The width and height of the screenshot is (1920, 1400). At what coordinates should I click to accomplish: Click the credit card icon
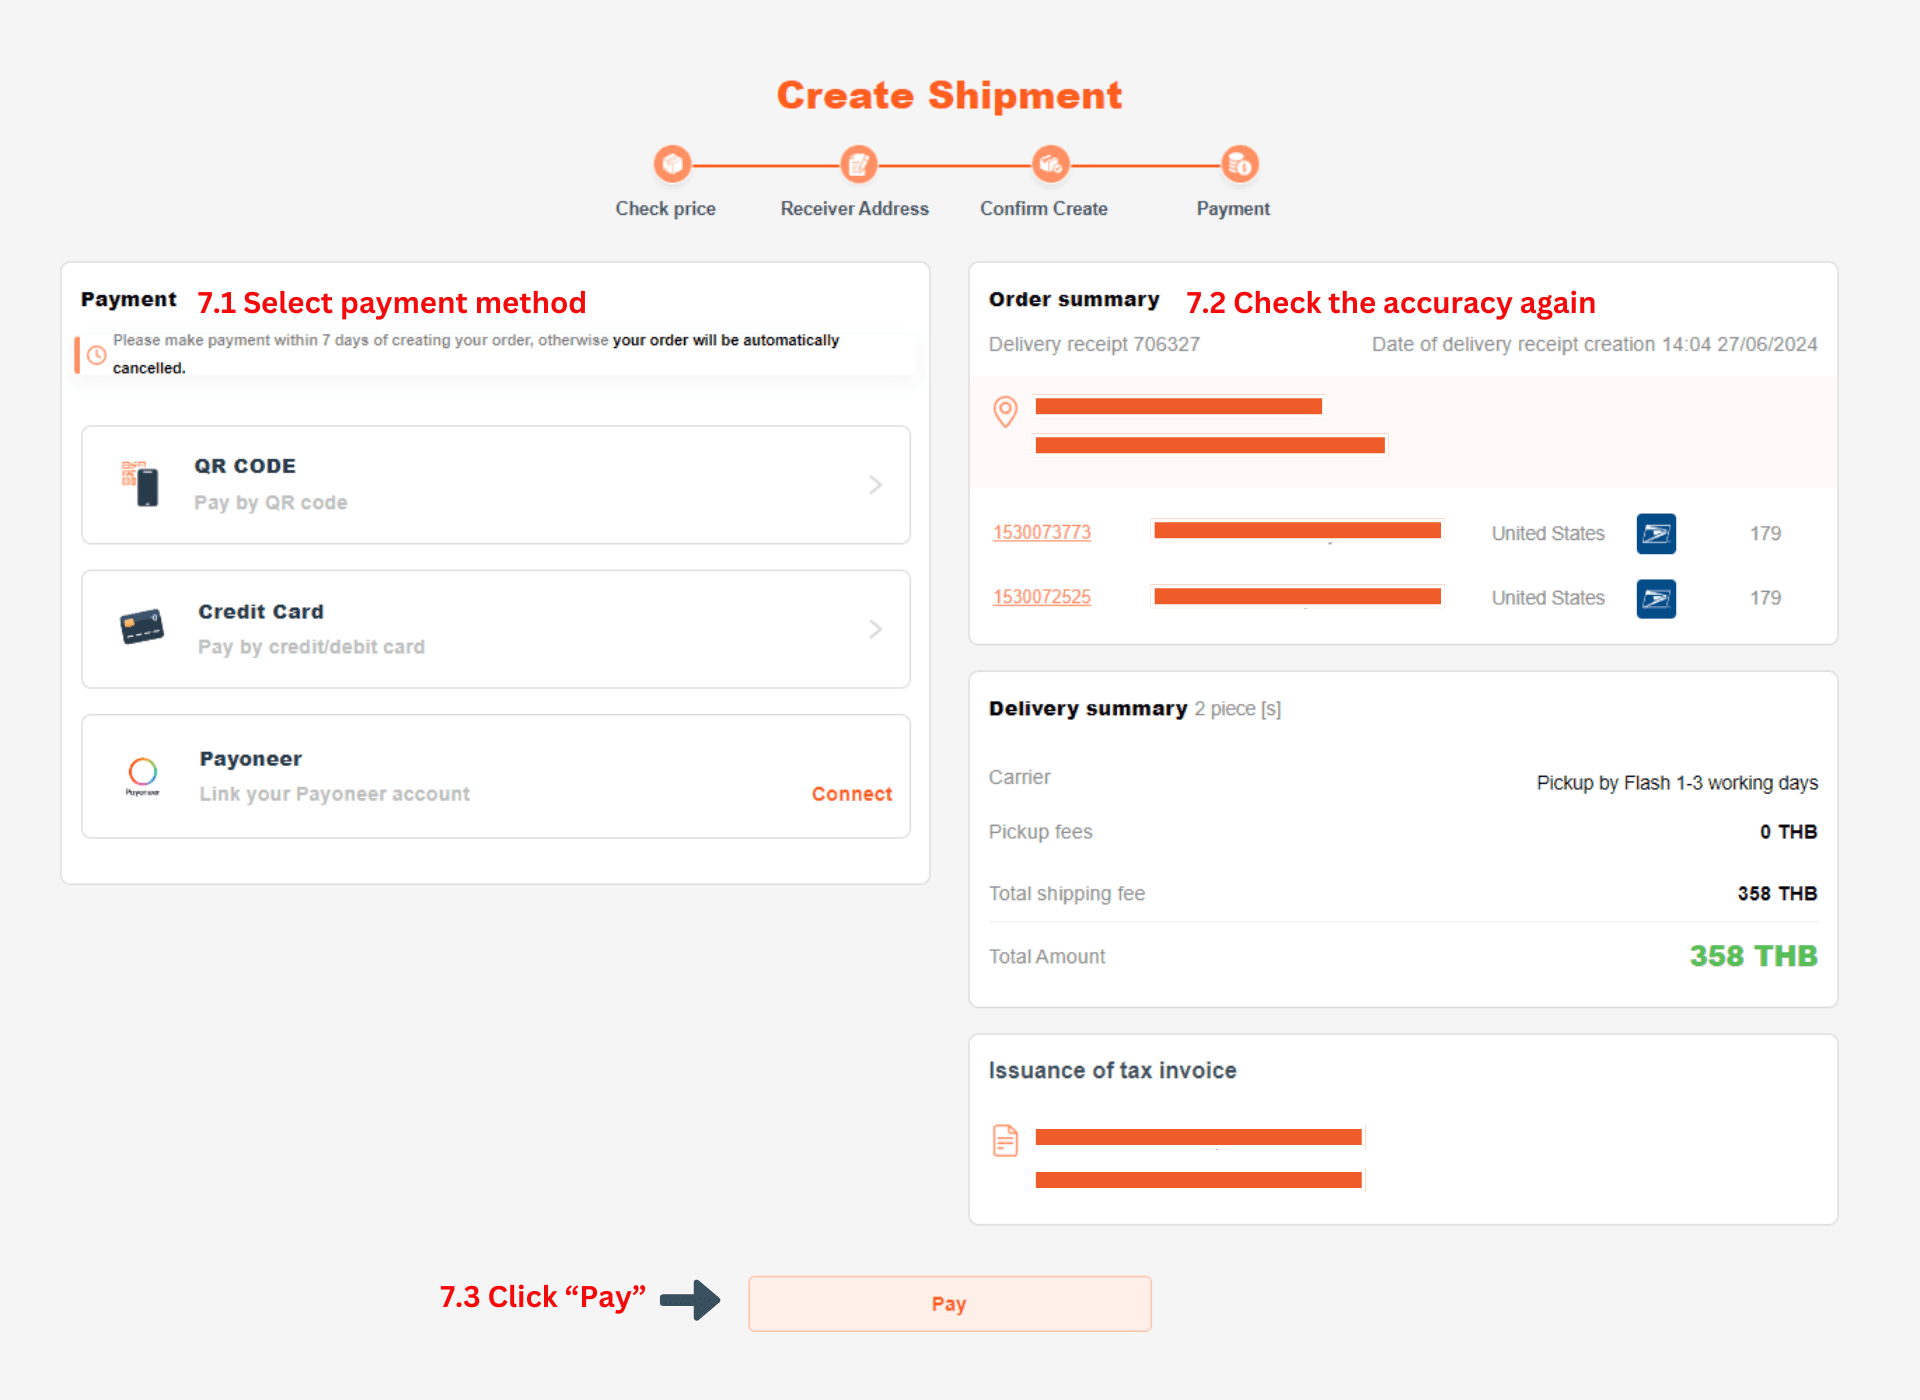142,628
